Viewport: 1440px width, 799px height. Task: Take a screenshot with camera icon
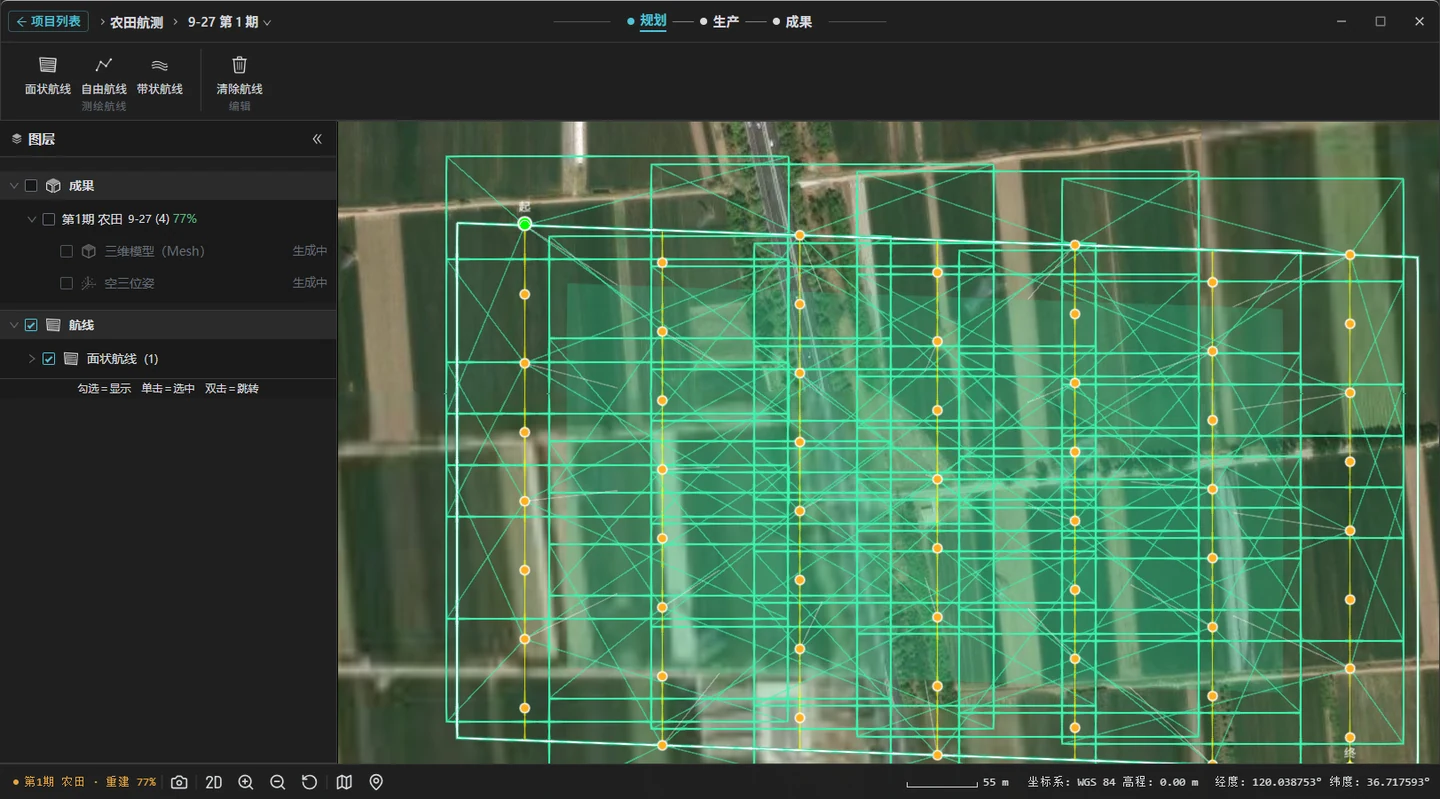(179, 782)
